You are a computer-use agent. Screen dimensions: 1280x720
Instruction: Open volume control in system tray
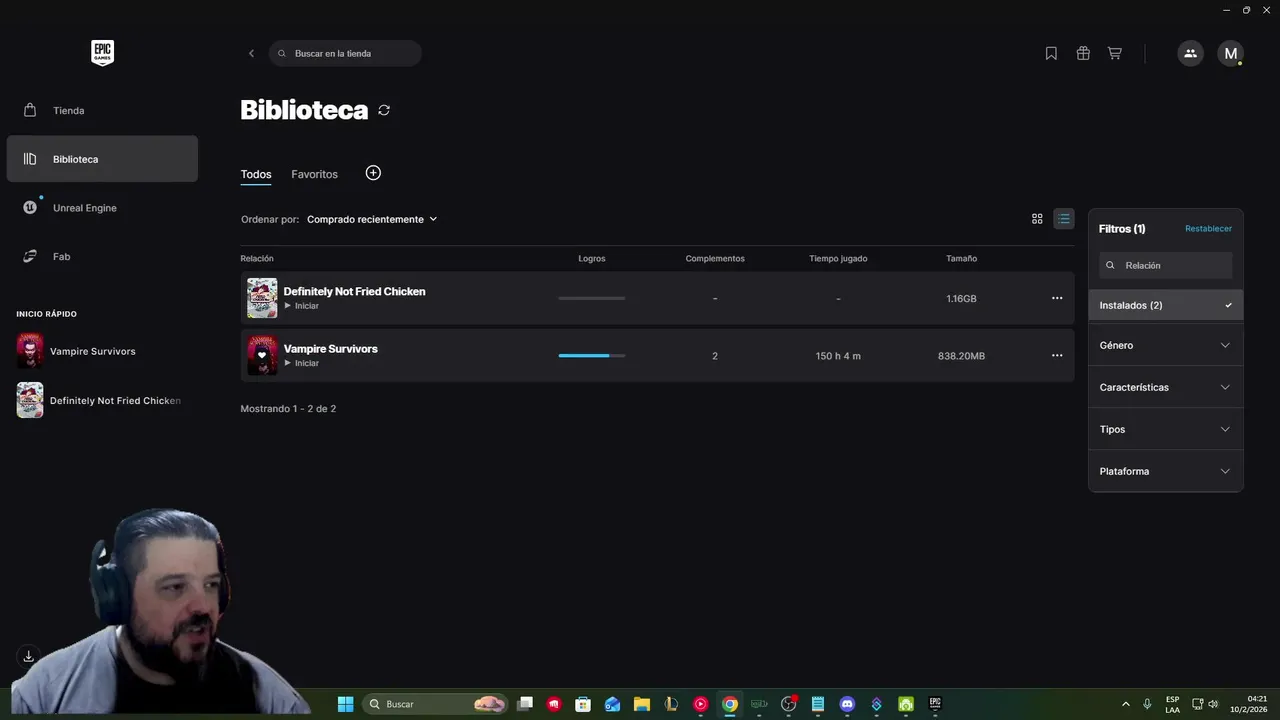(x=1213, y=704)
